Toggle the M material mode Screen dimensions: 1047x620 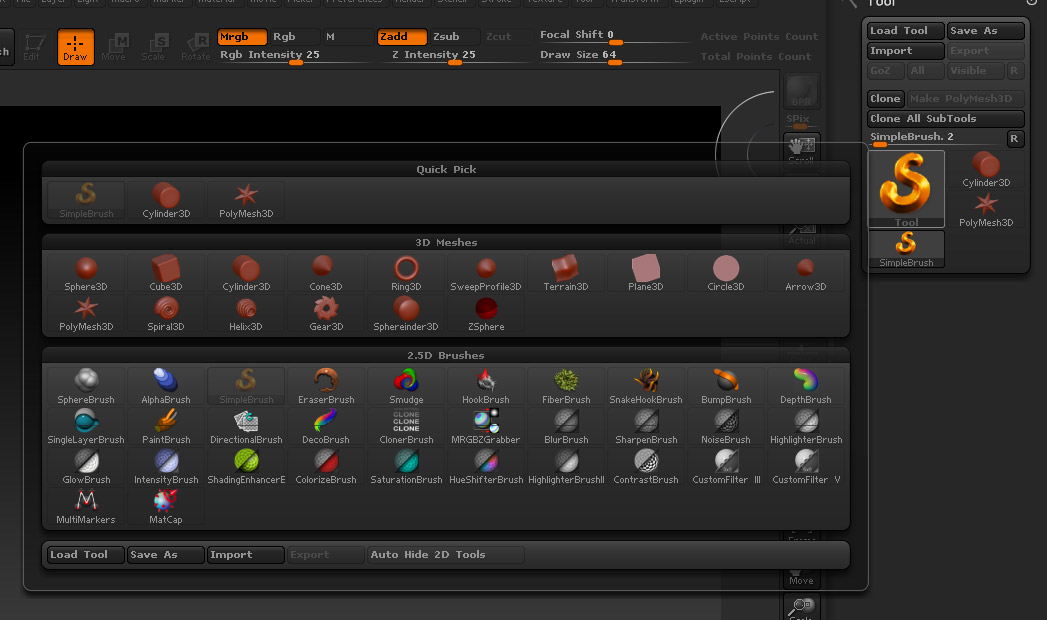tap(348, 37)
